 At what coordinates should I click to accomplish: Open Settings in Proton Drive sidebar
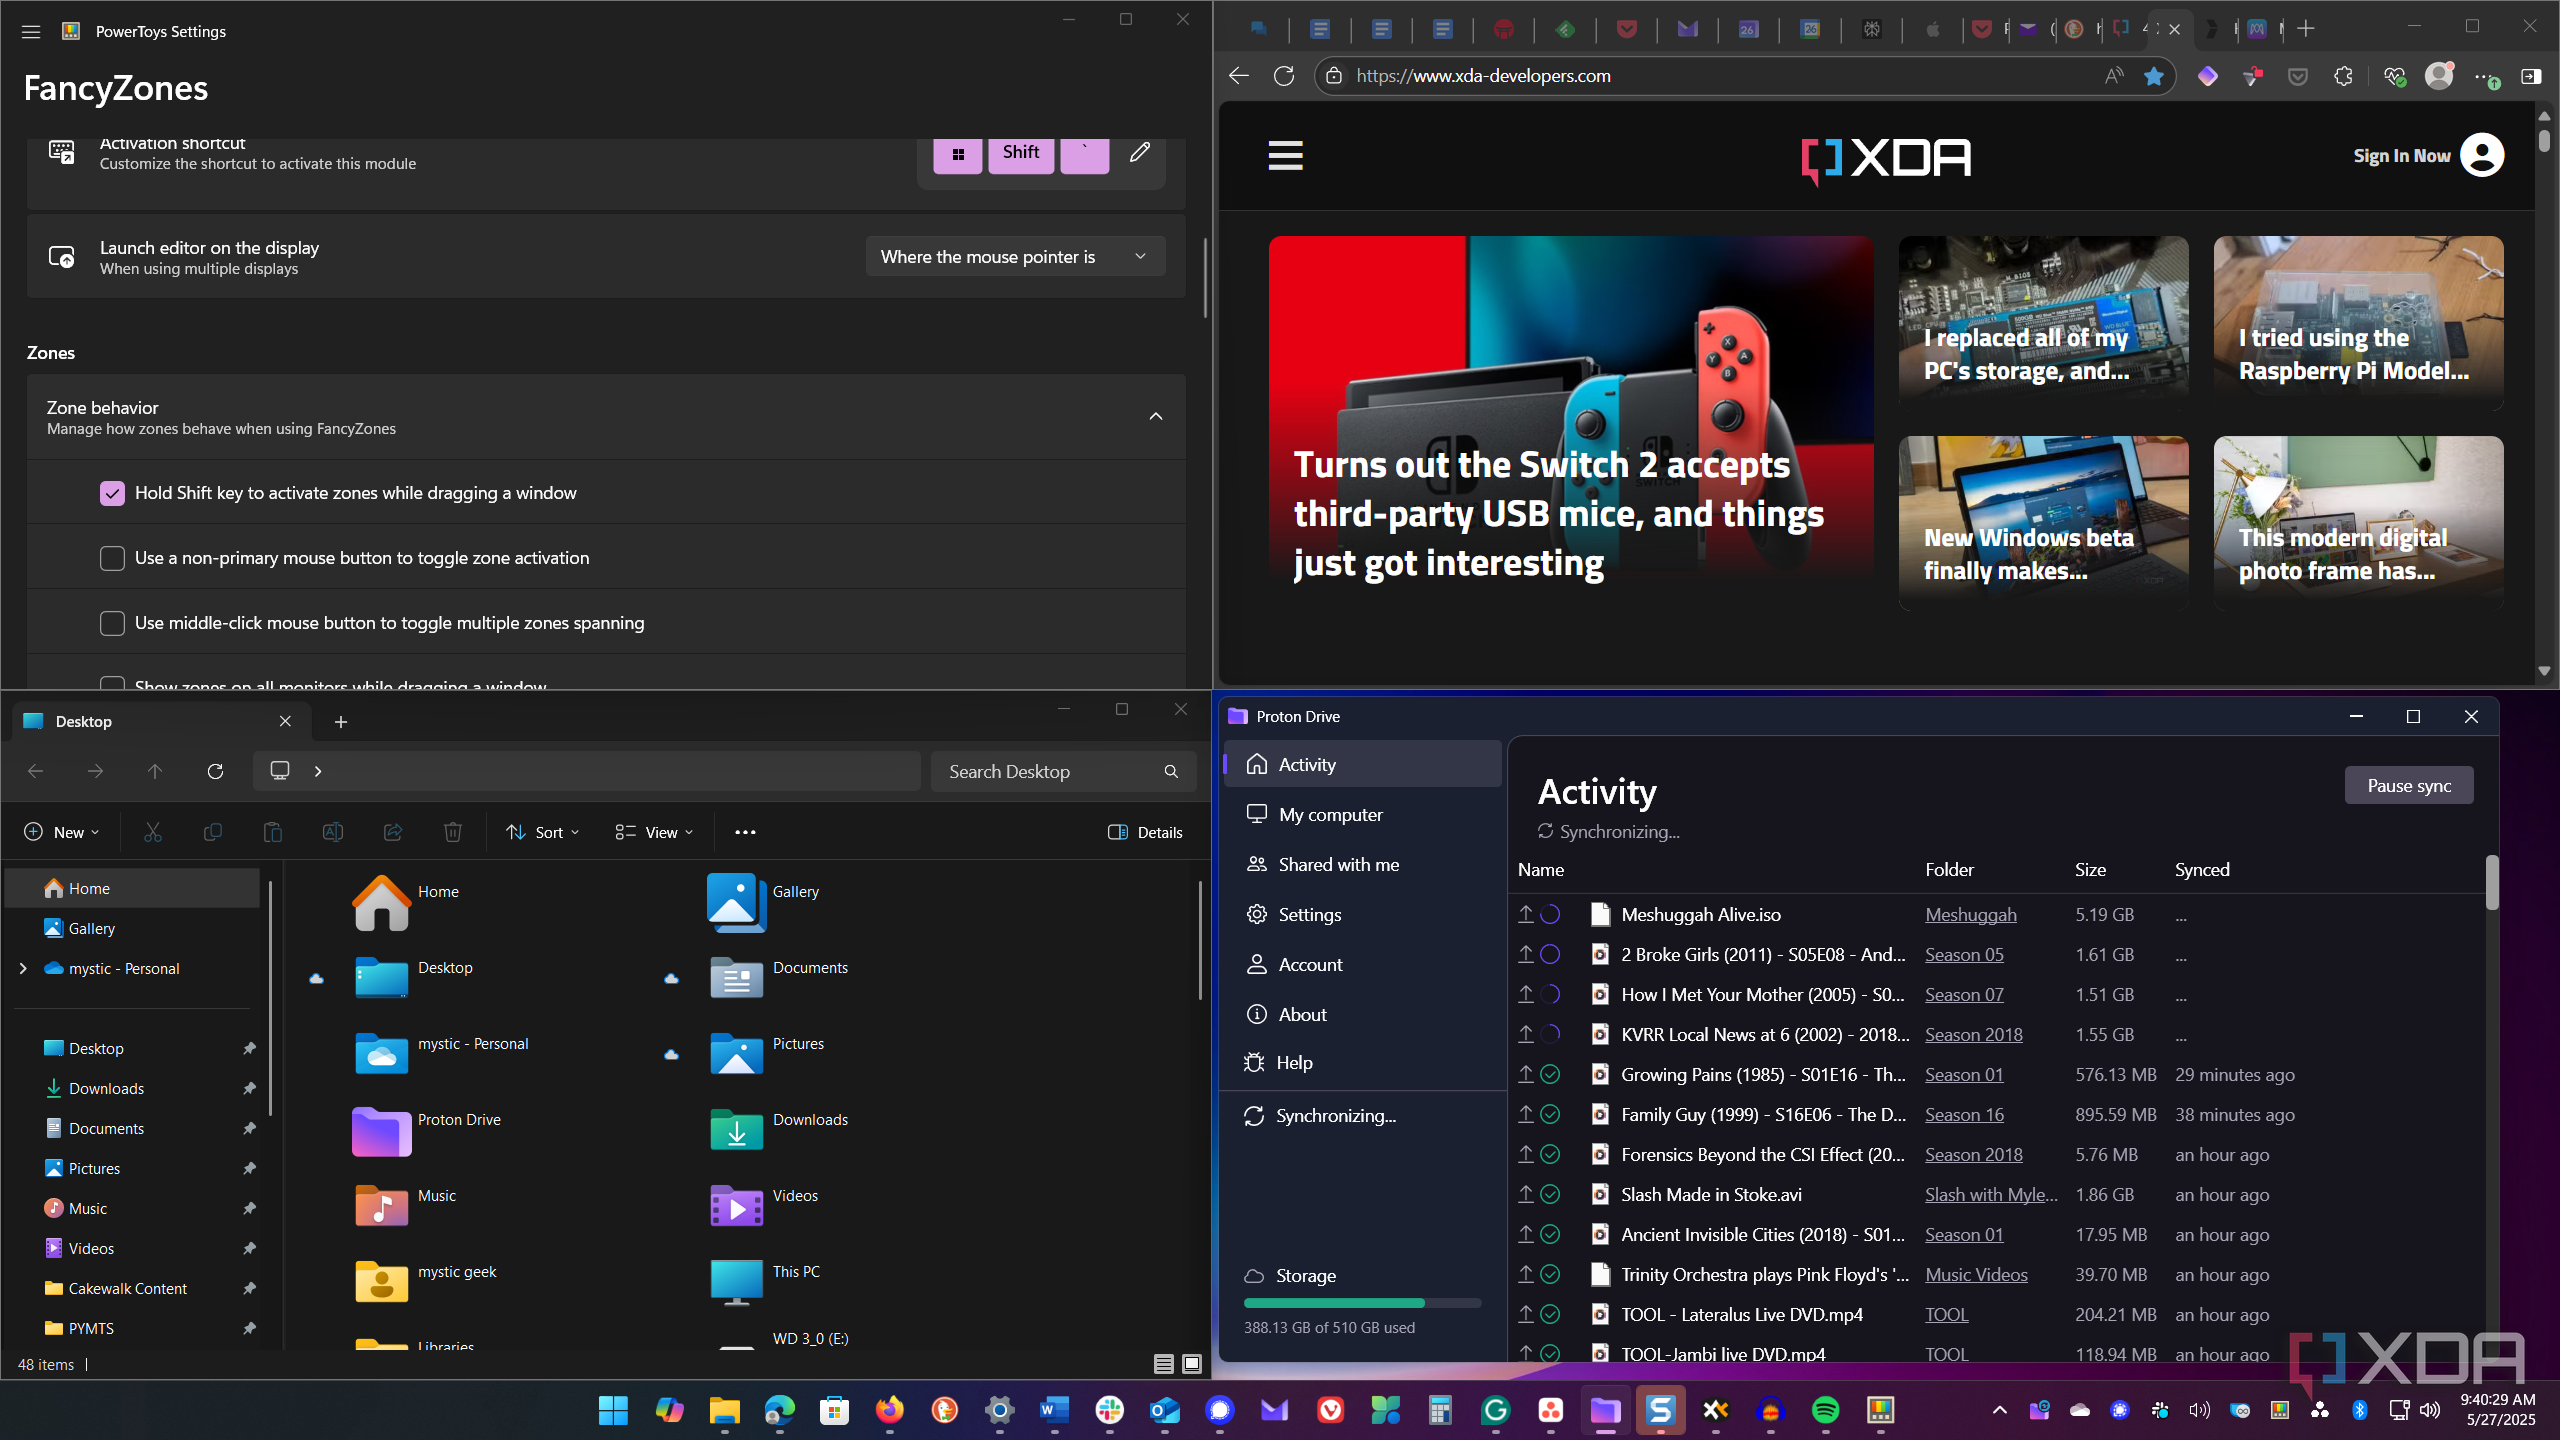point(1362,914)
